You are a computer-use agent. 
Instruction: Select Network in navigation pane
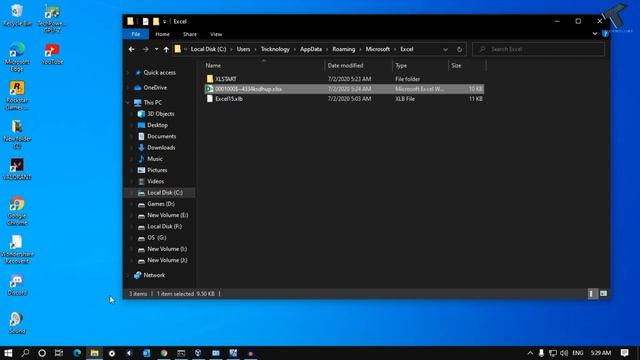[x=154, y=275]
